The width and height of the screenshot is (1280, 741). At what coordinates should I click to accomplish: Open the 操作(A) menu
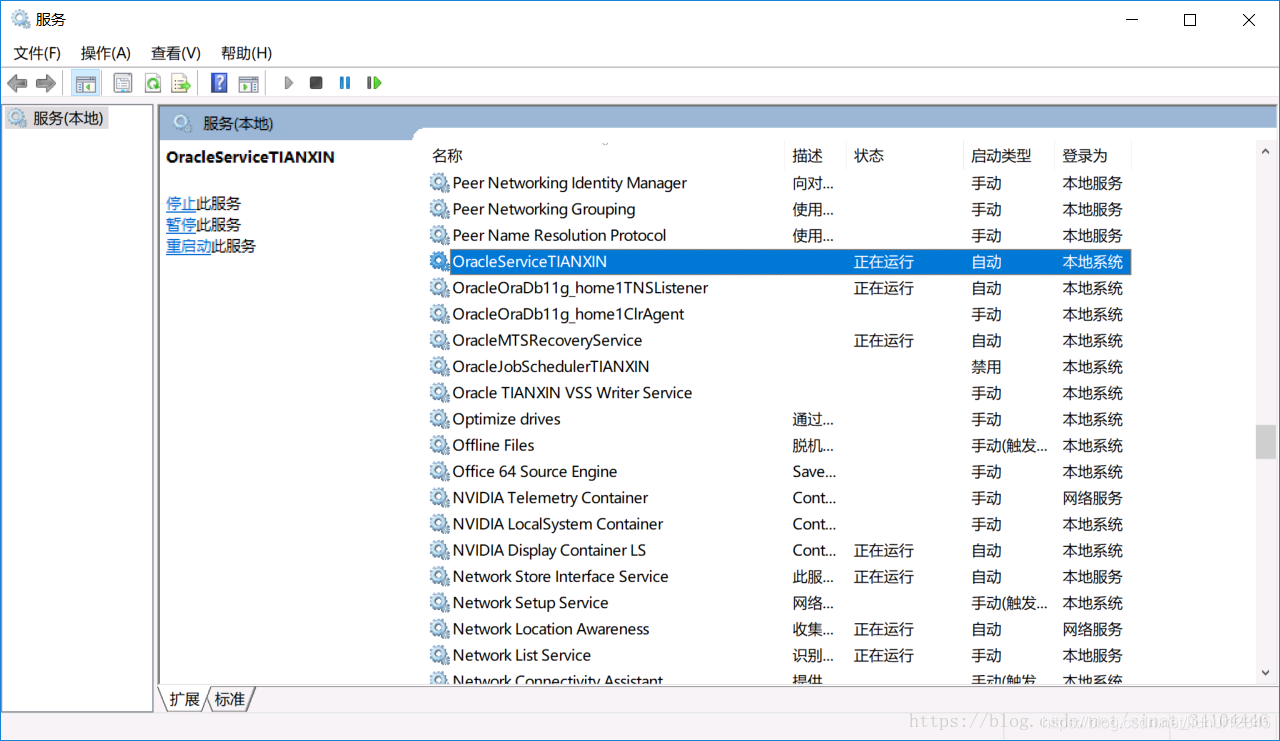(x=106, y=53)
